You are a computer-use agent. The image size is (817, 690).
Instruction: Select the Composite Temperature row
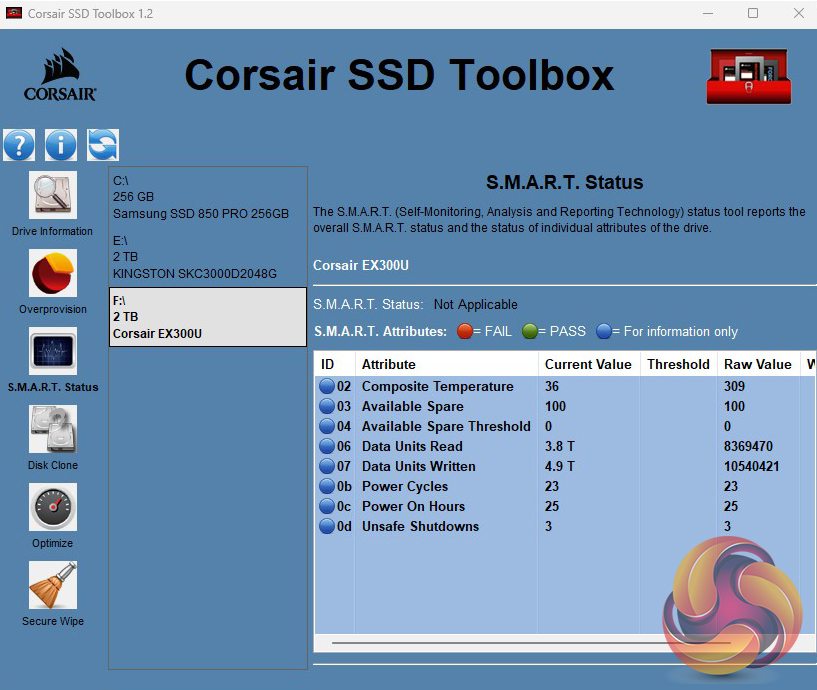[437, 386]
